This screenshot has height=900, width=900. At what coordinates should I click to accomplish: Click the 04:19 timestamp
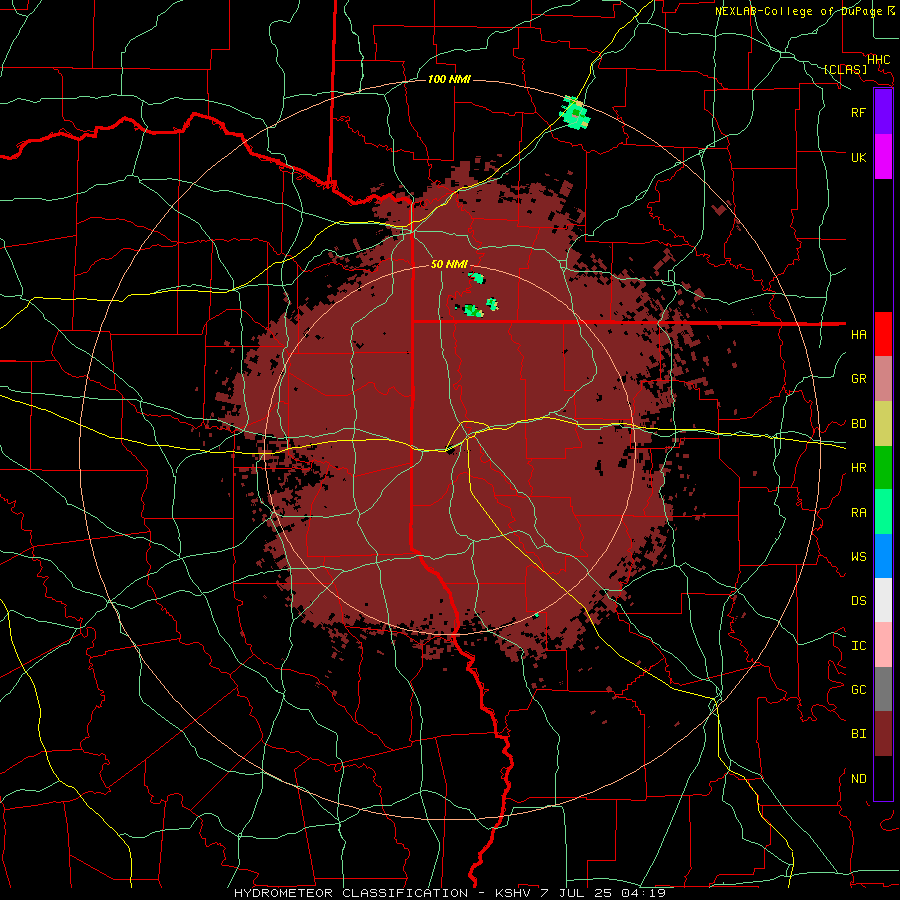tap(643, 893)
